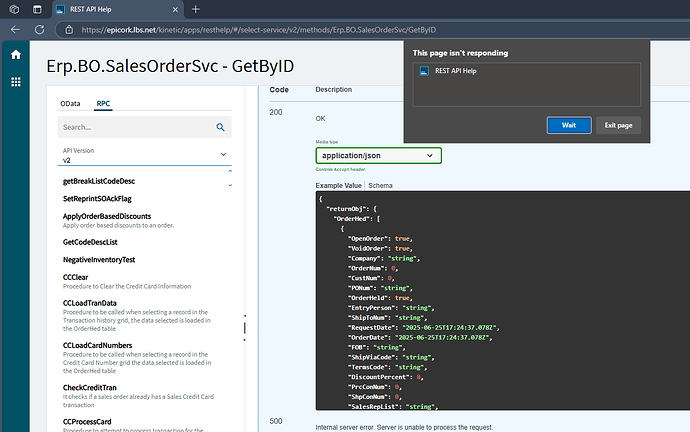The width and height of the screenshot is (690, 432).
Task: Click the "SalesRepList" line in the JSON example
Action: (393, 406)
